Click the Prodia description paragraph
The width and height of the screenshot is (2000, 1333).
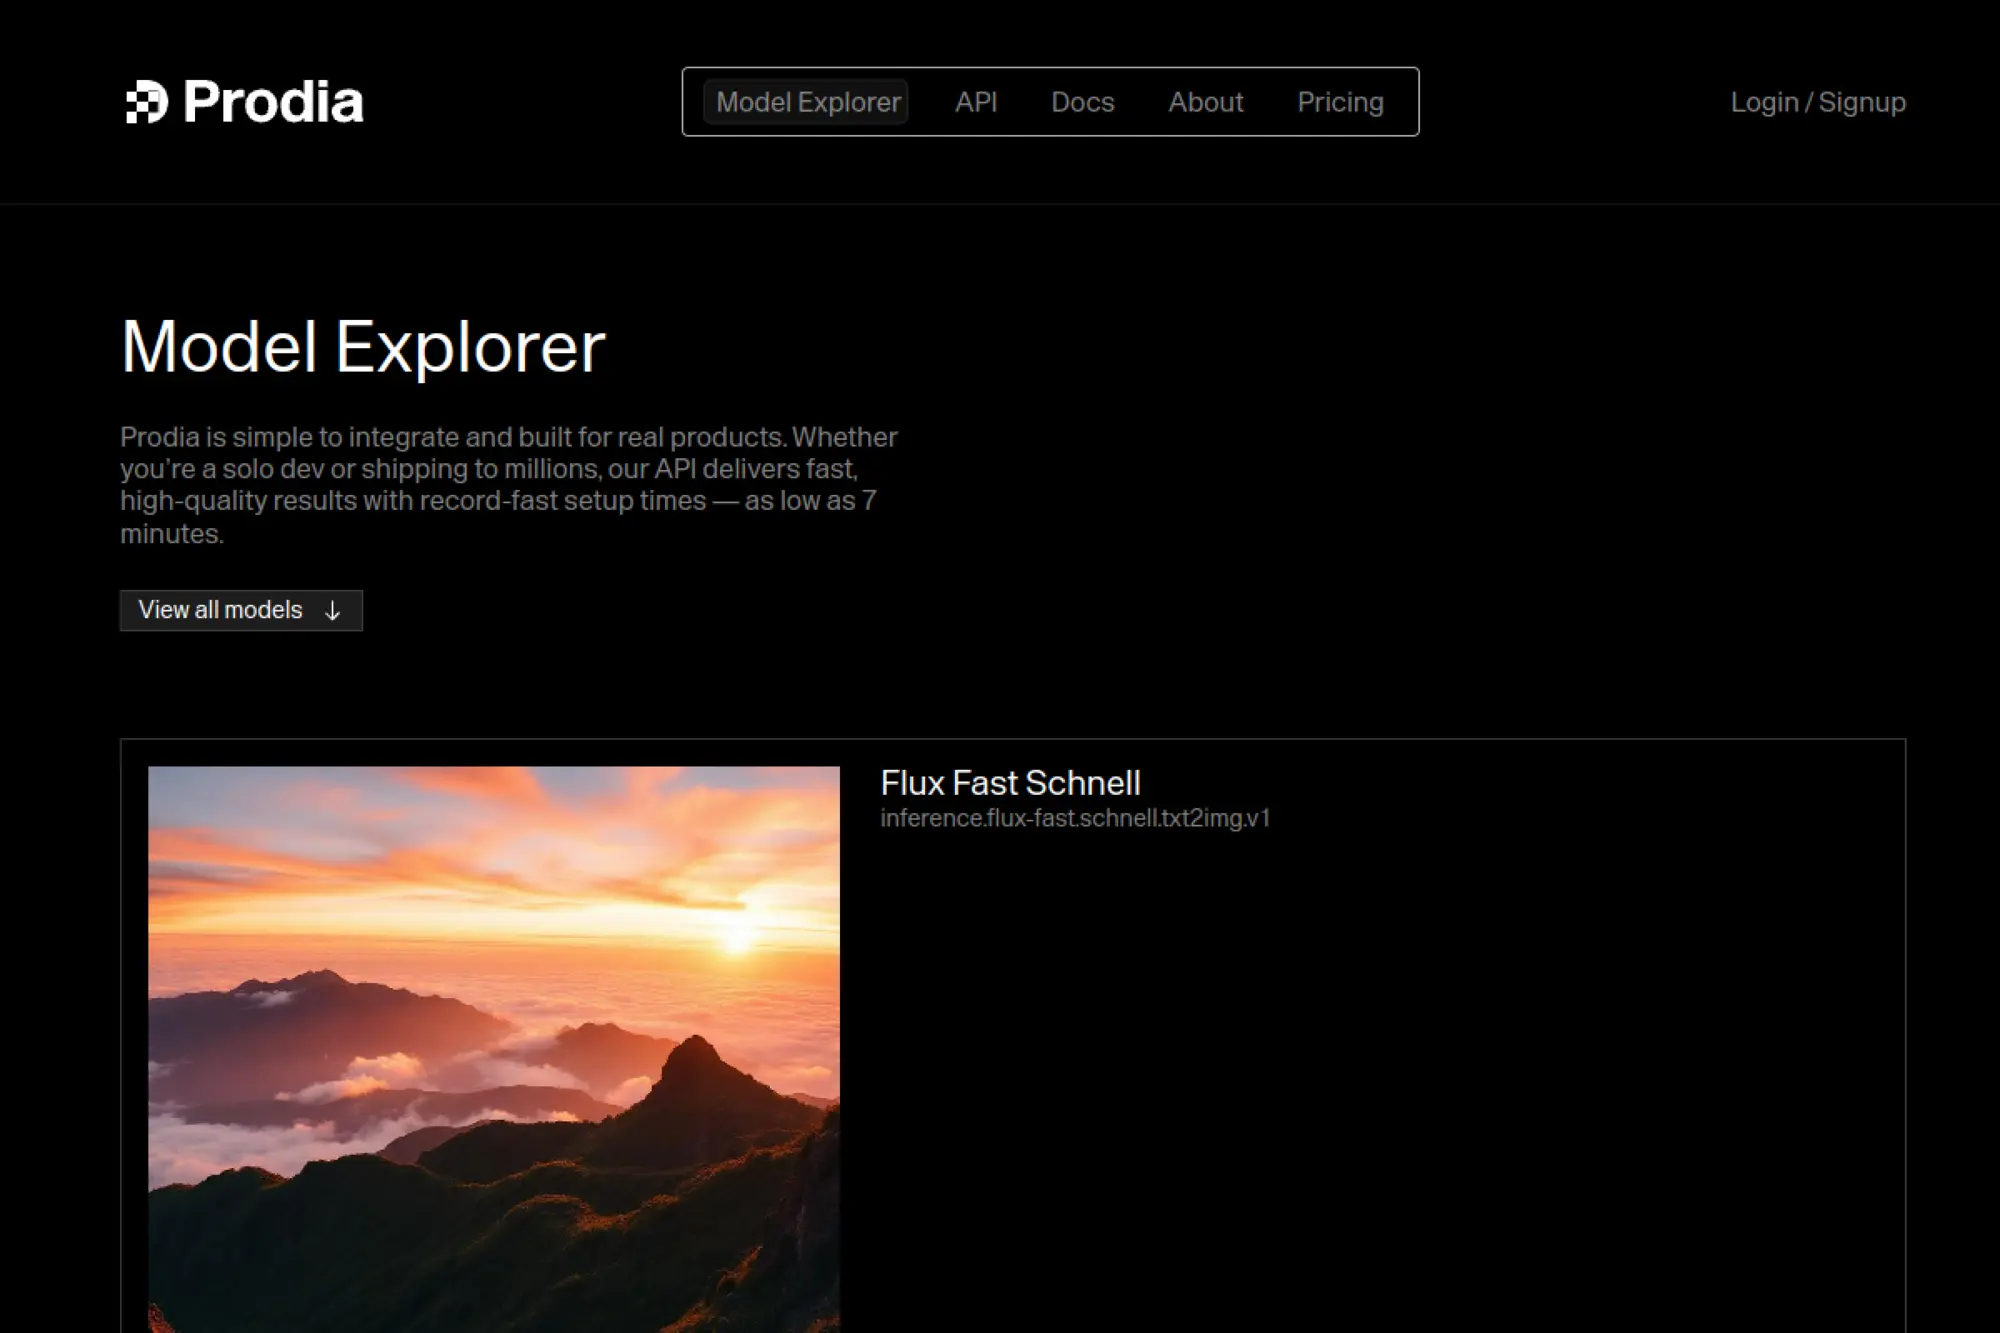[508, 484]
